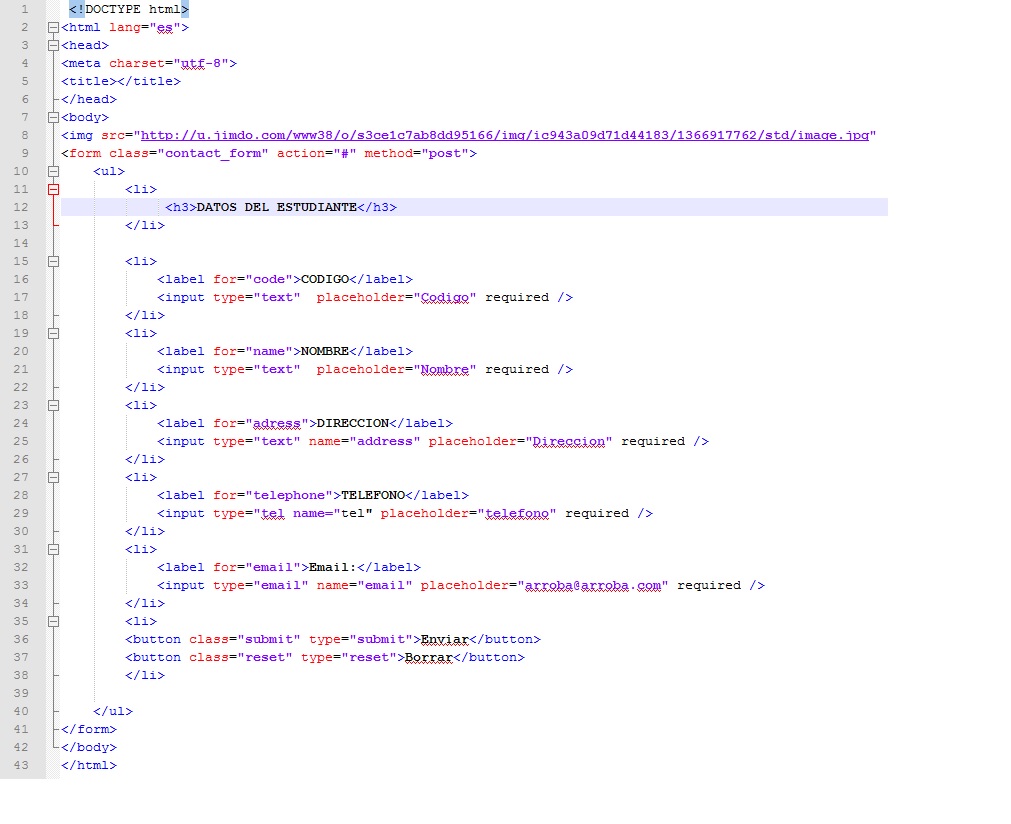Click the arroba@arroba.com placeholder value

[596, 585]
